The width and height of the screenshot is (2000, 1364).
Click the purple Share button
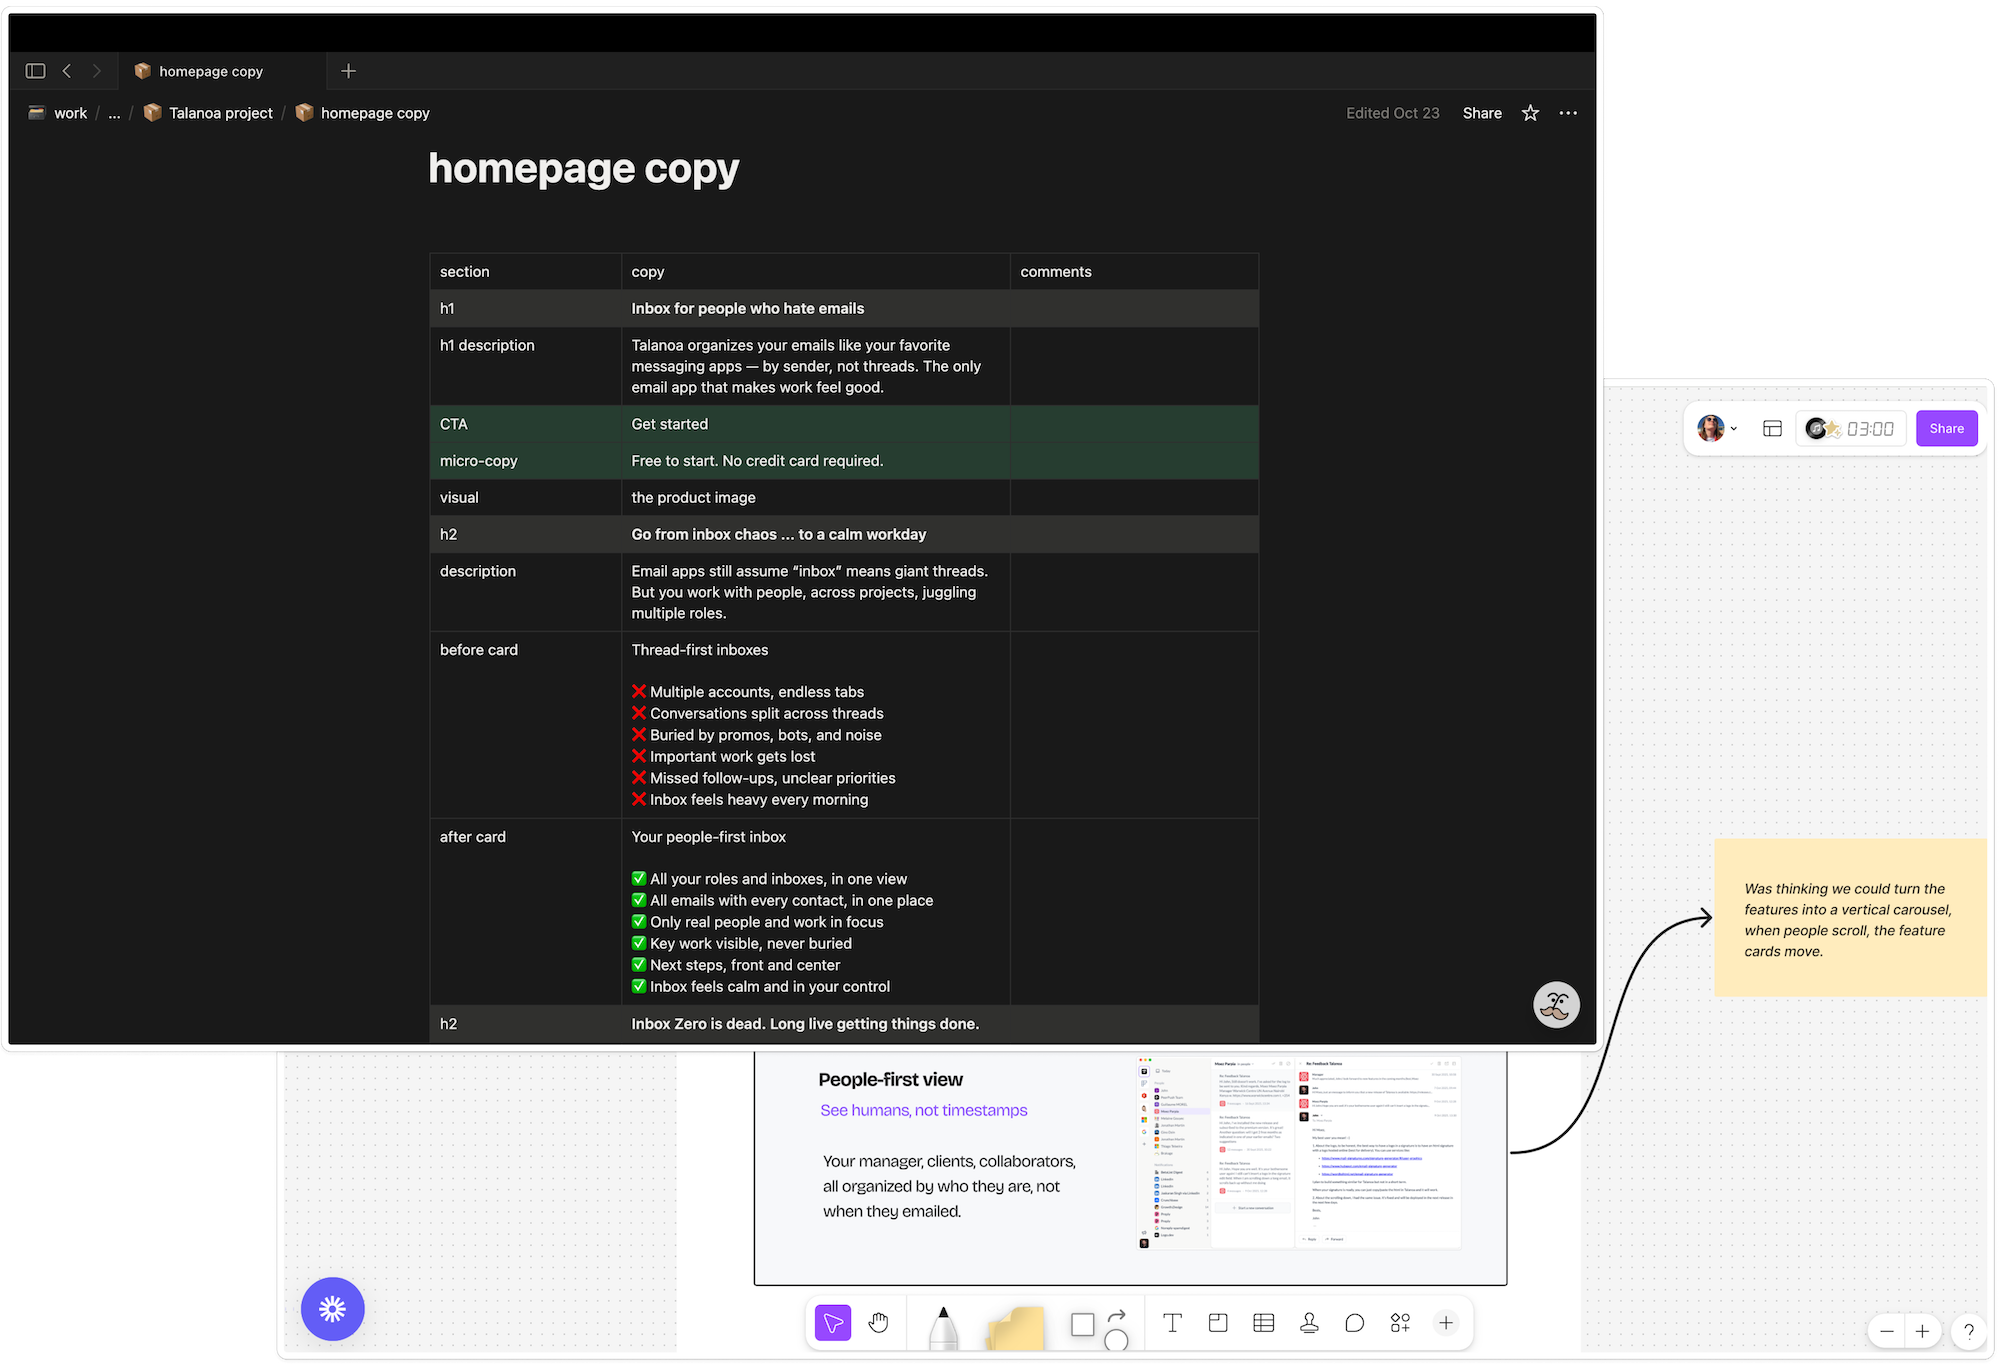(1946, 429)
